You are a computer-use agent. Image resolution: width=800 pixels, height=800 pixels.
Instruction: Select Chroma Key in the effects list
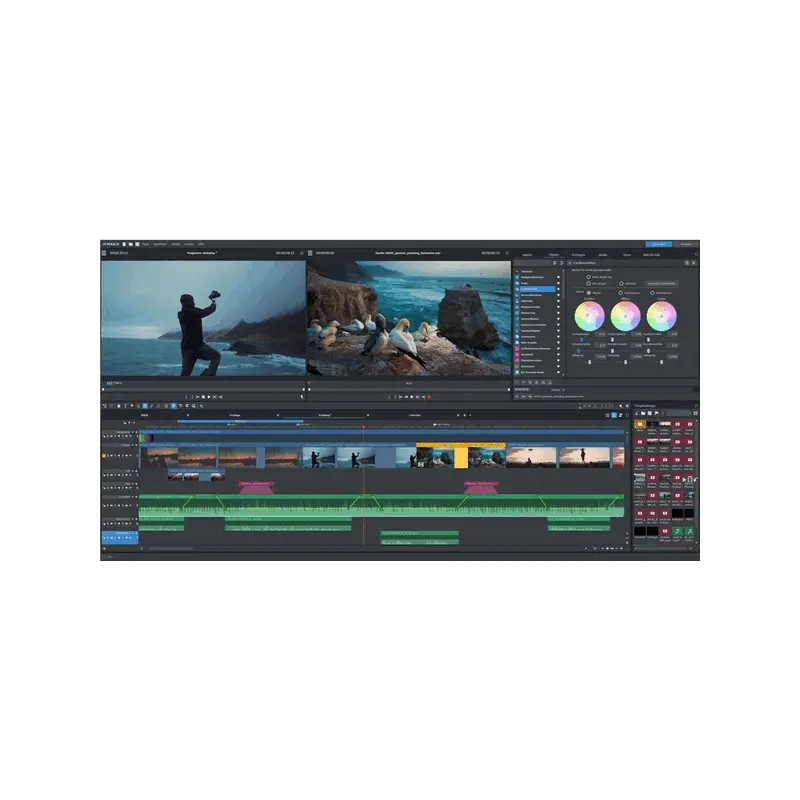coord(528,313)
